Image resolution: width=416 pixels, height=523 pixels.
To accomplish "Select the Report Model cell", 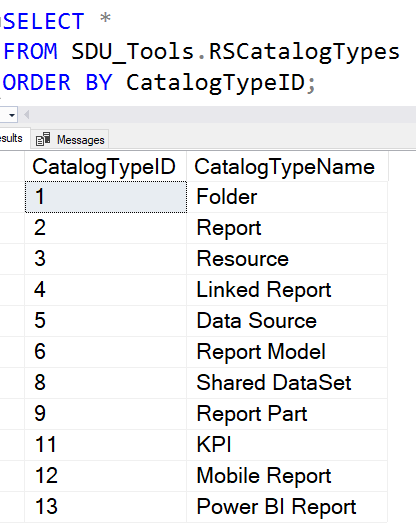I will [x=287, y=352].
